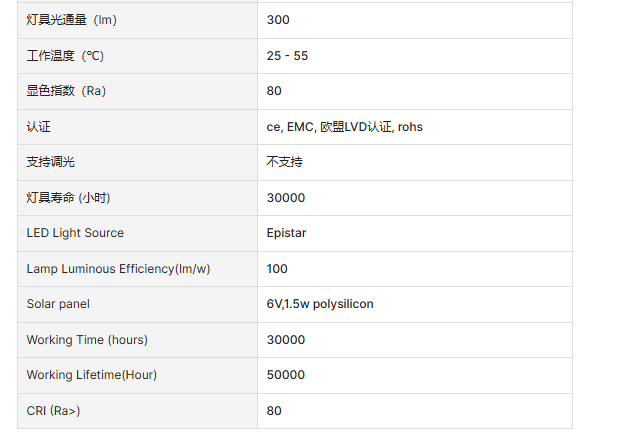This screenshot has width=621, height=441.
Task: Select the 6V,1.5w polysilicon value
Action: 320,304
